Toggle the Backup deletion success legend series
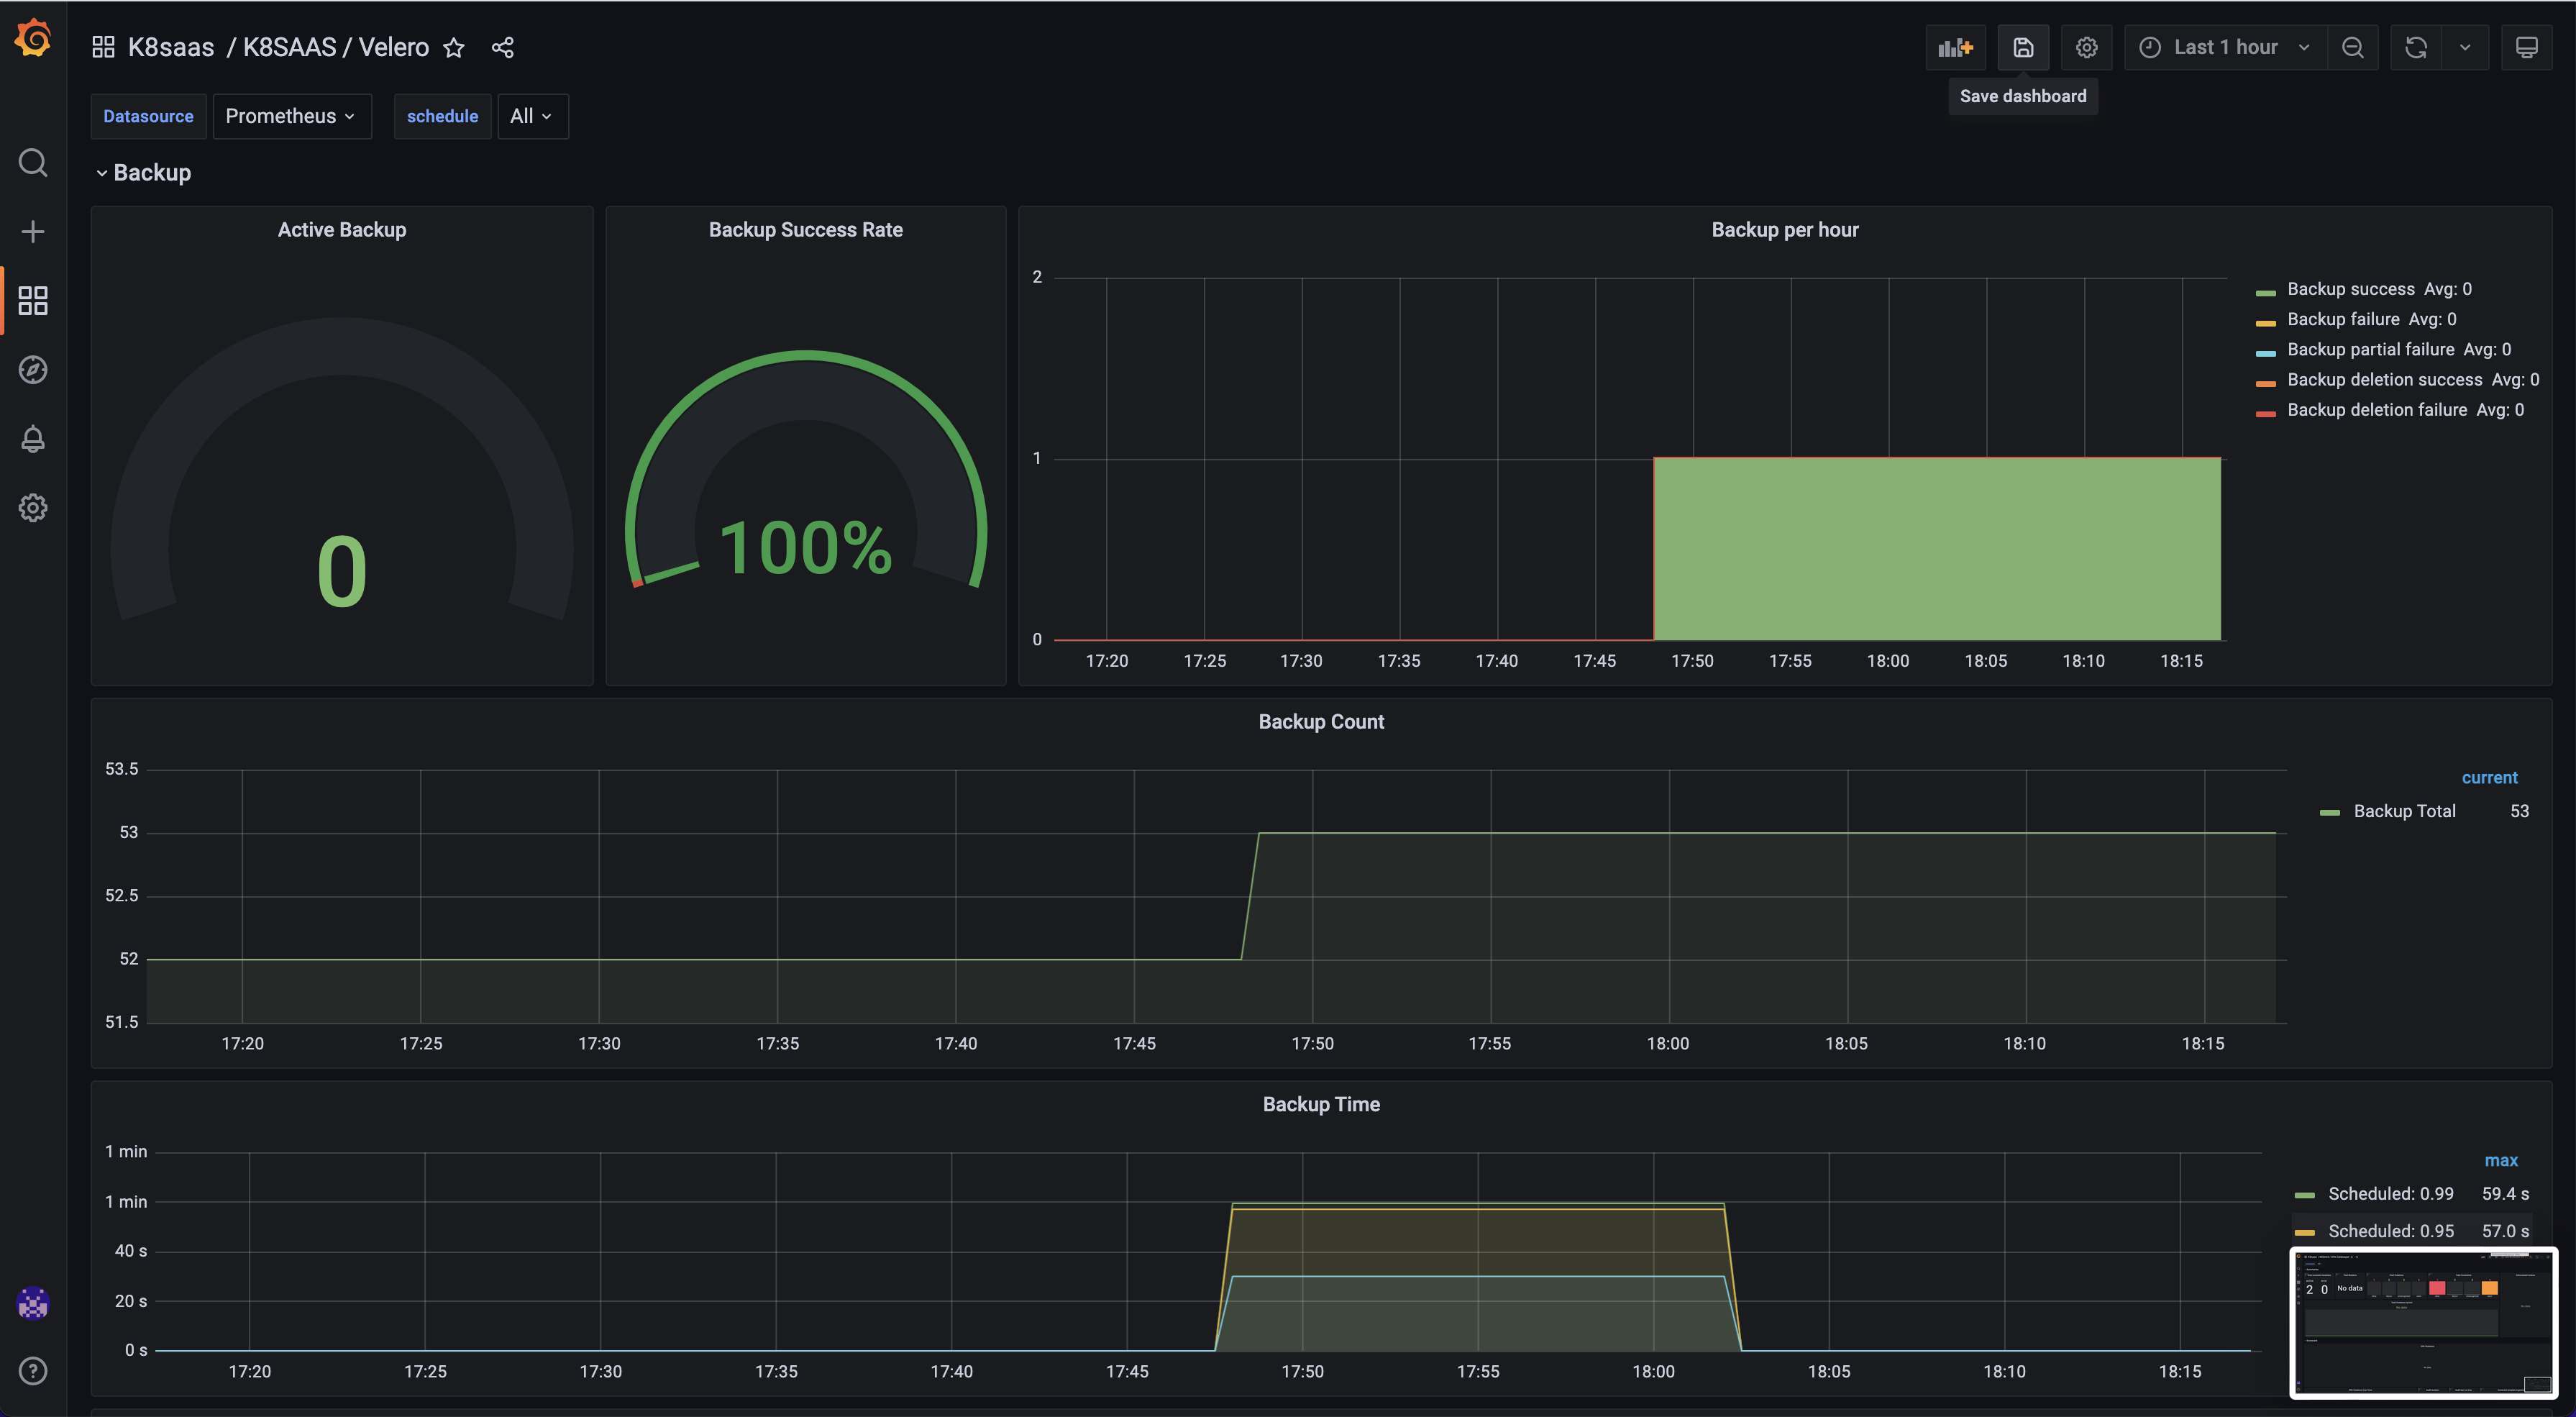Viewport: 2576px width, 1417px height. pyautogui.click(x=2385, y=379)
